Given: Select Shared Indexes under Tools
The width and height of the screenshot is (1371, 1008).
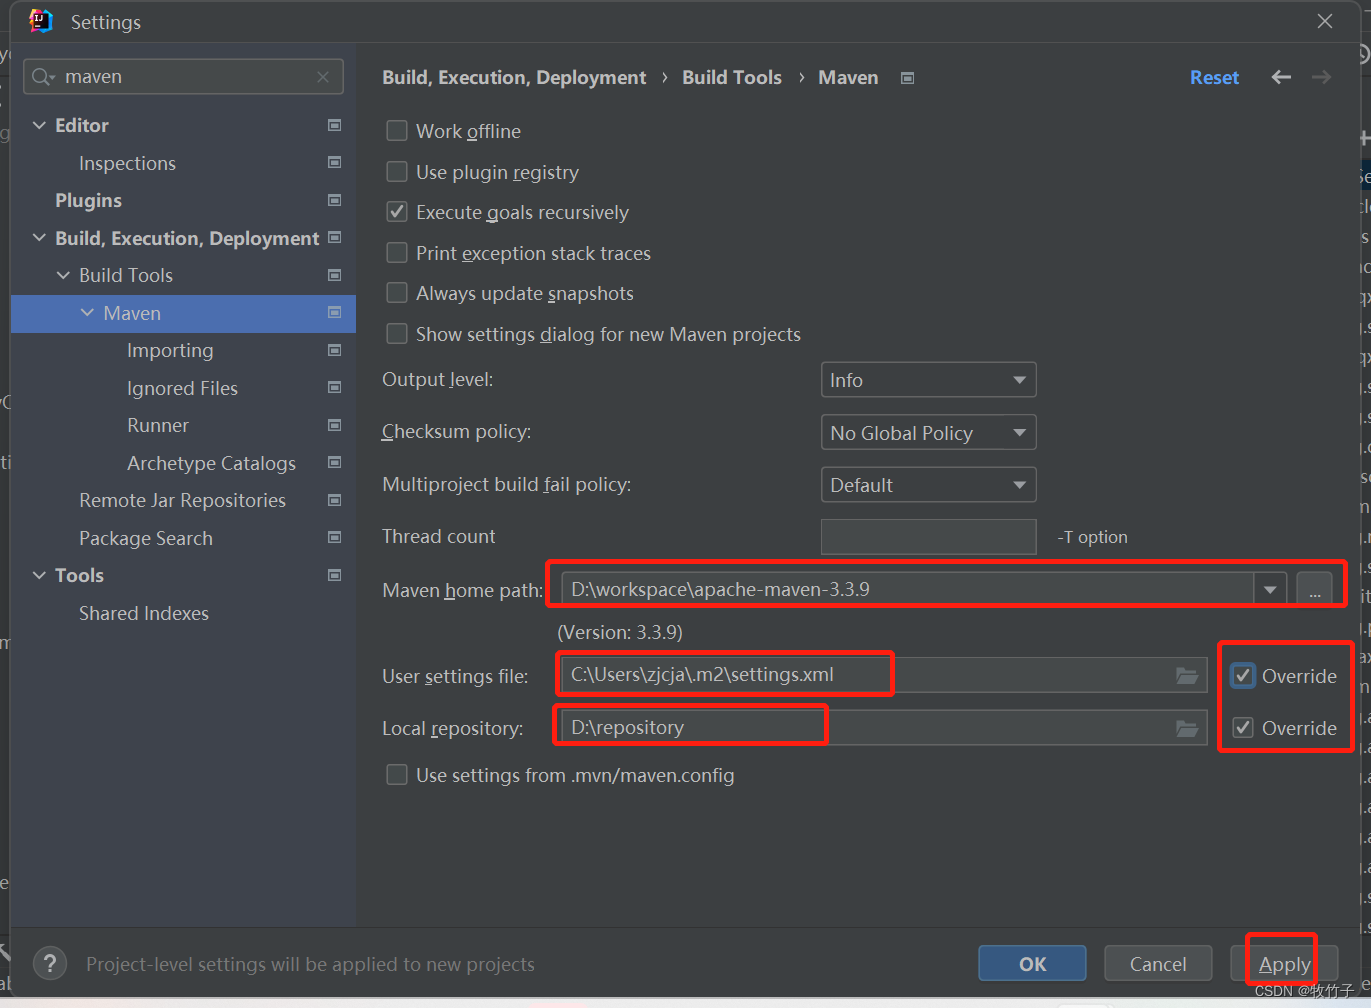Looking at the screenshot, I should click(144, 613).
